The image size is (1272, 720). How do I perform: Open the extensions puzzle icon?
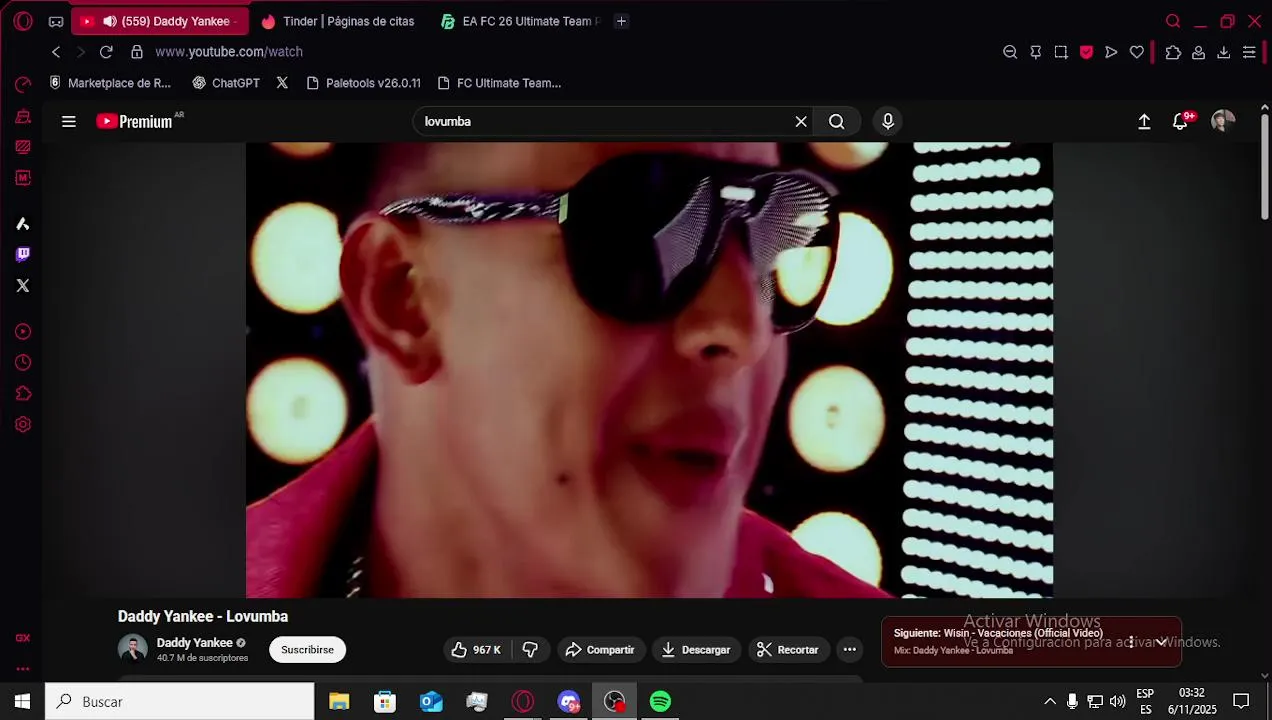pyautogui.click(x=1173, y=52)
